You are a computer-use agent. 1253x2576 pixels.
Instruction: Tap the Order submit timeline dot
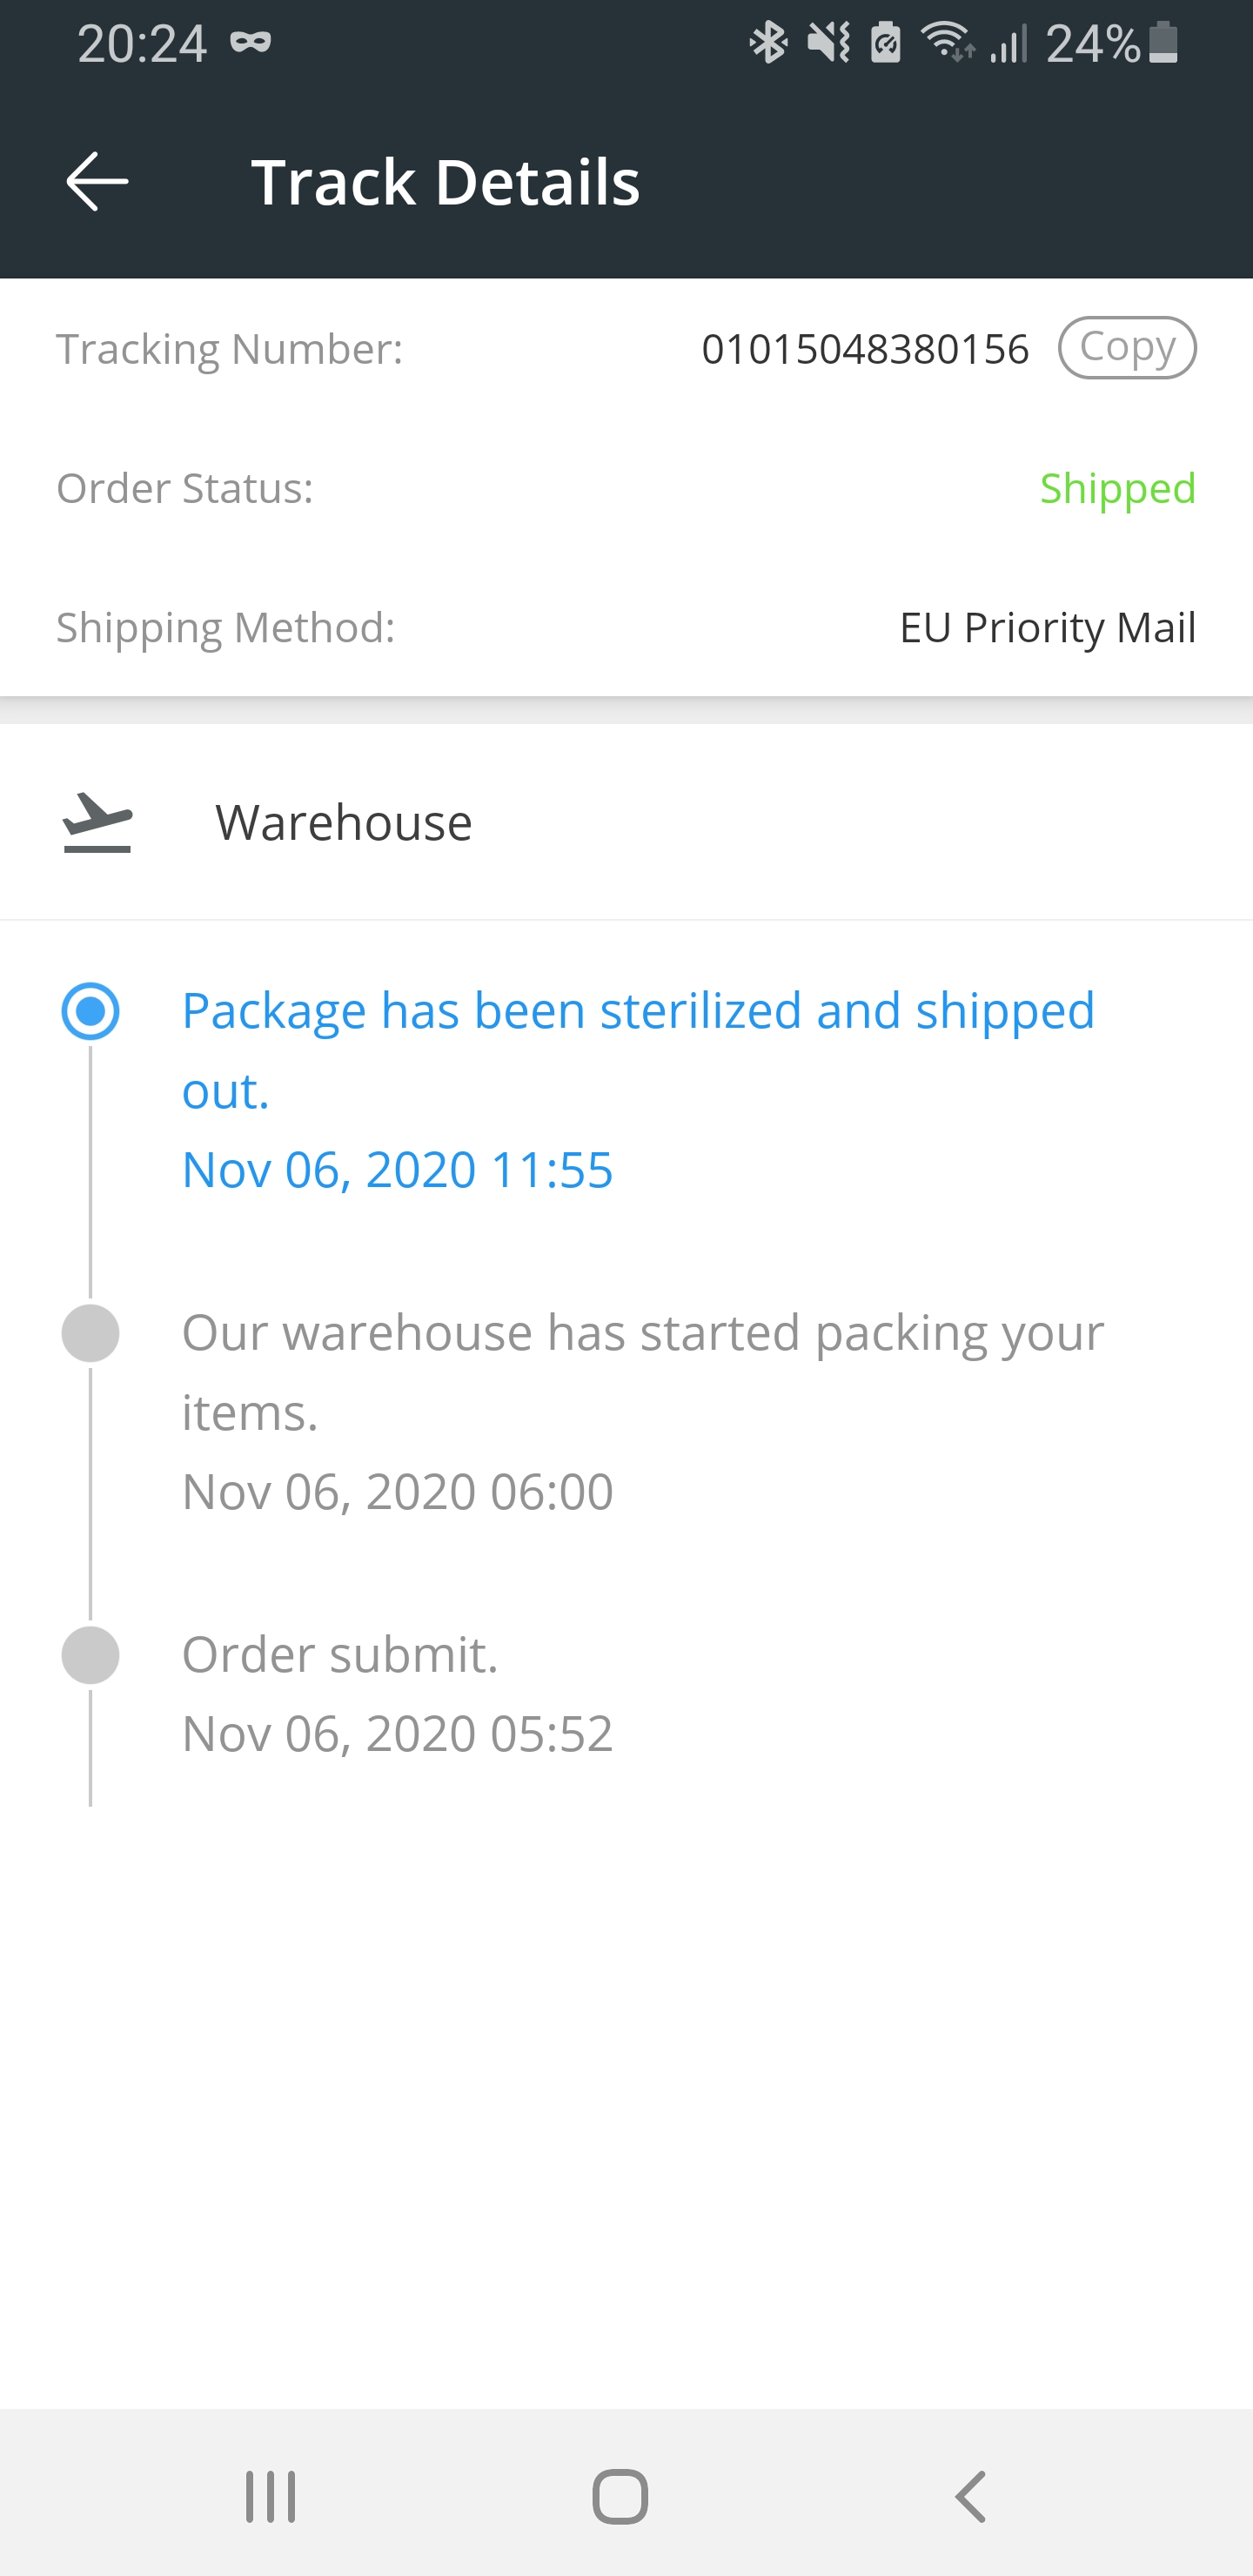point(91,1655)
